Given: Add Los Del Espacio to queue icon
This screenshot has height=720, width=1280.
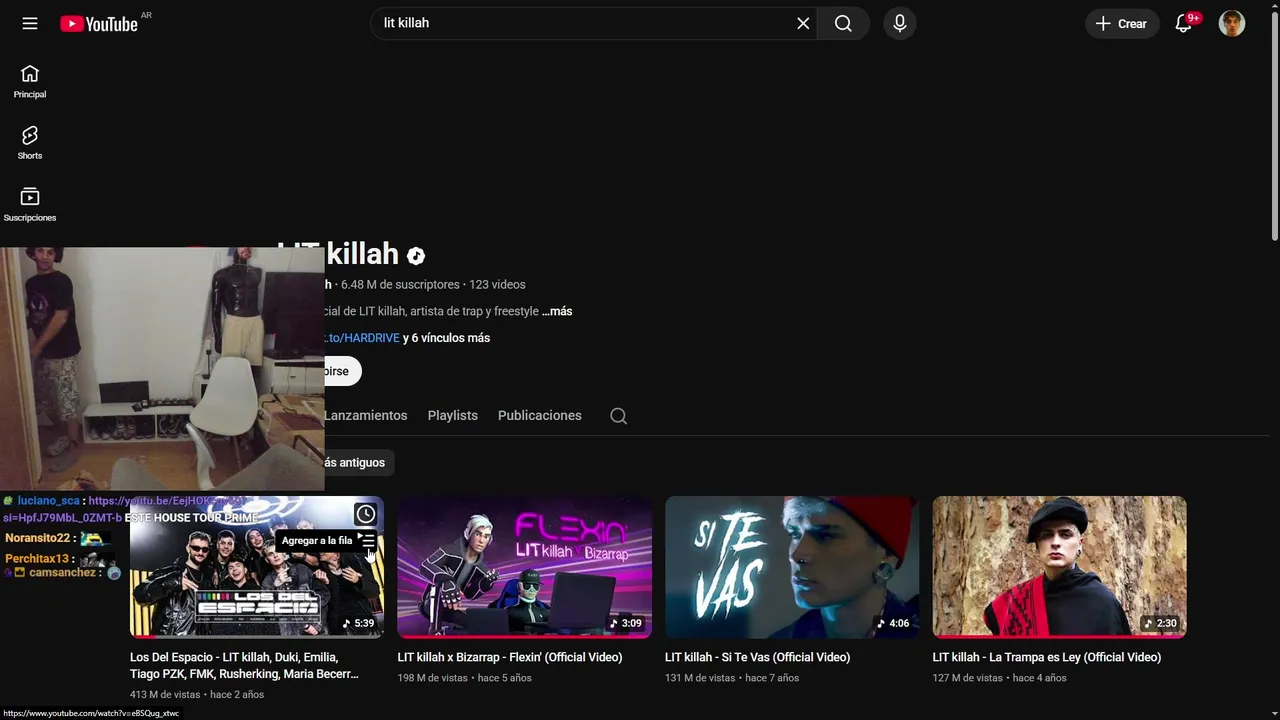Looking at the screenshot, I should point(366,540).
